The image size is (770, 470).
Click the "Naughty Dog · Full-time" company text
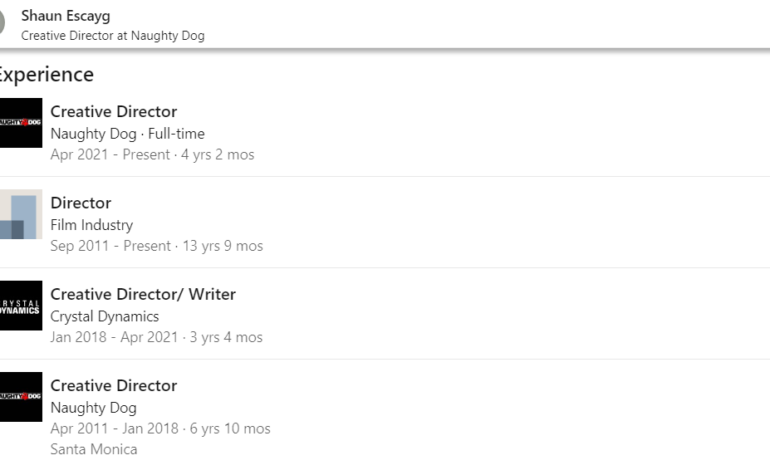[x=127, y=134]
